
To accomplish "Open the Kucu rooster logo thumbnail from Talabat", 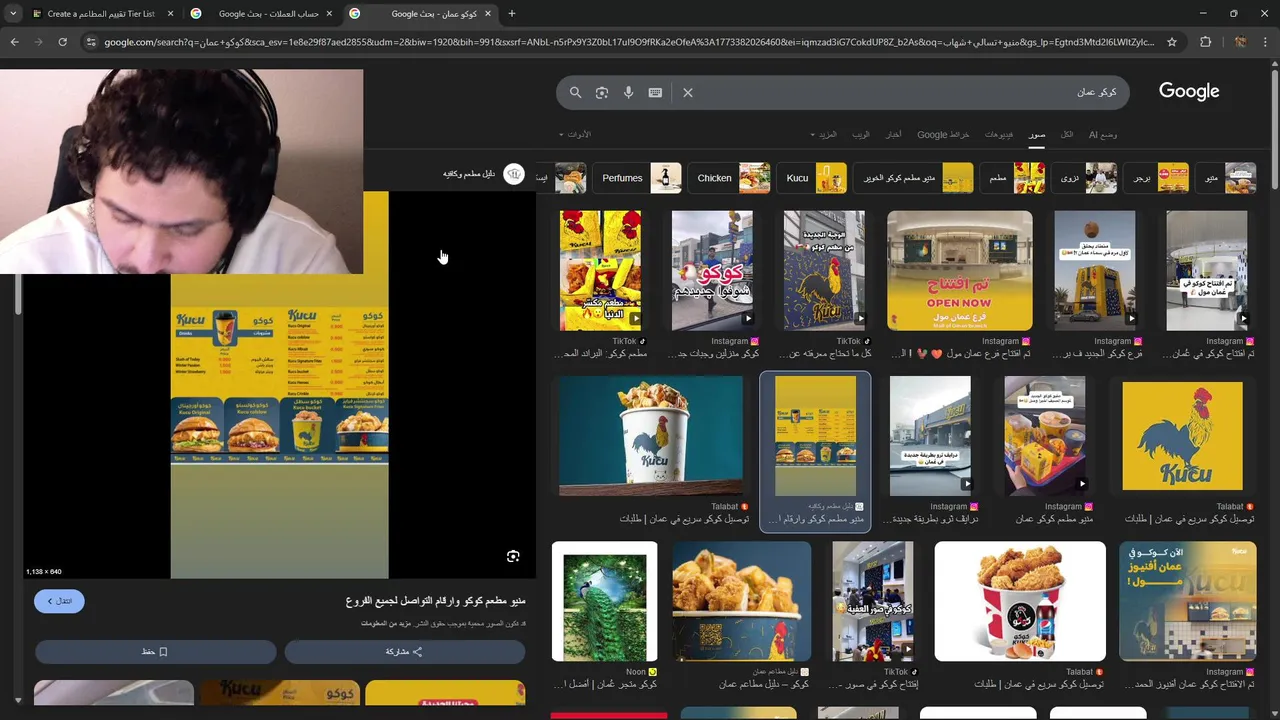I will coord(1182,436).
